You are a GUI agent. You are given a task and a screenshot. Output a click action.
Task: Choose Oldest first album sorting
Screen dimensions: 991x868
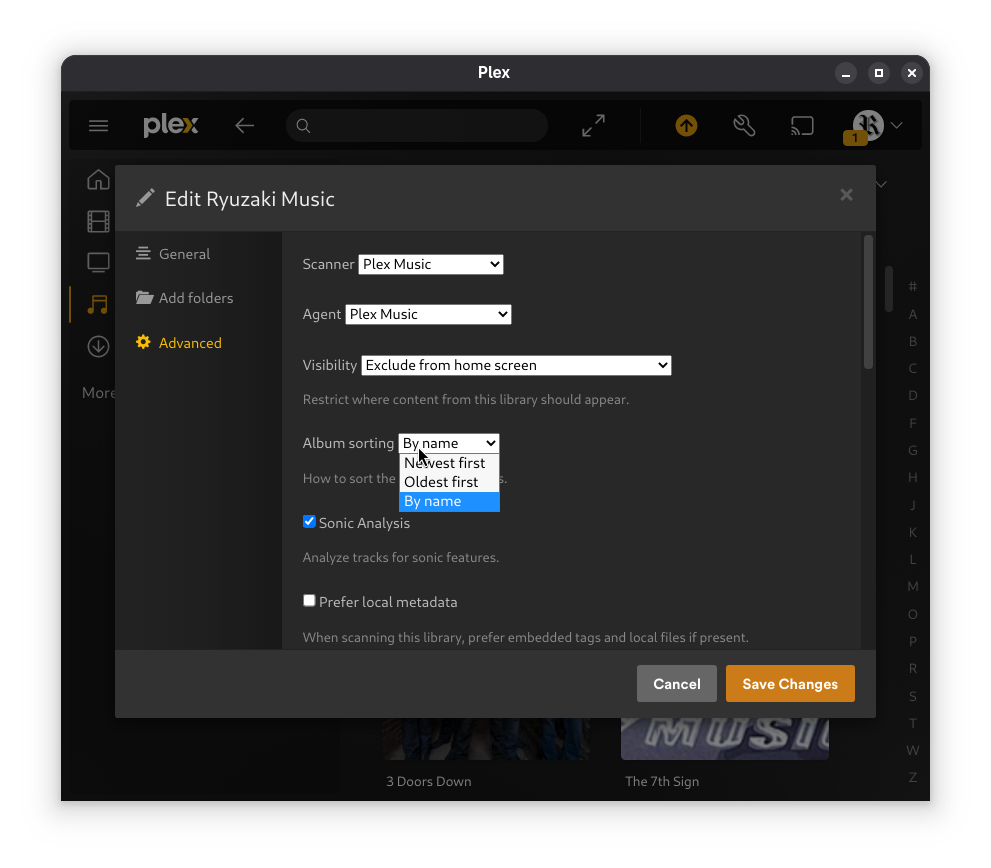coord(449,482)
